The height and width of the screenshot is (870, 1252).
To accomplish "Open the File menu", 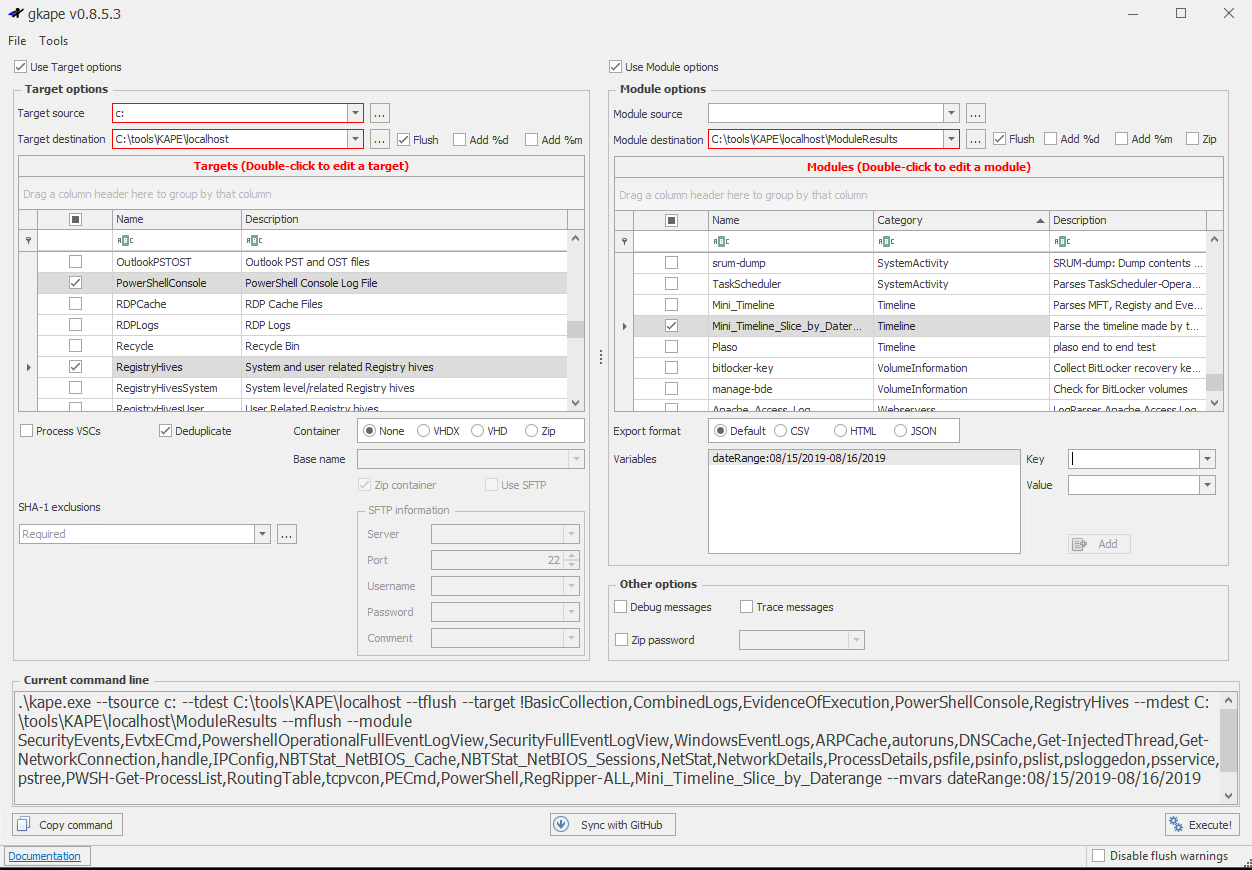I will (x=17, y=41).
